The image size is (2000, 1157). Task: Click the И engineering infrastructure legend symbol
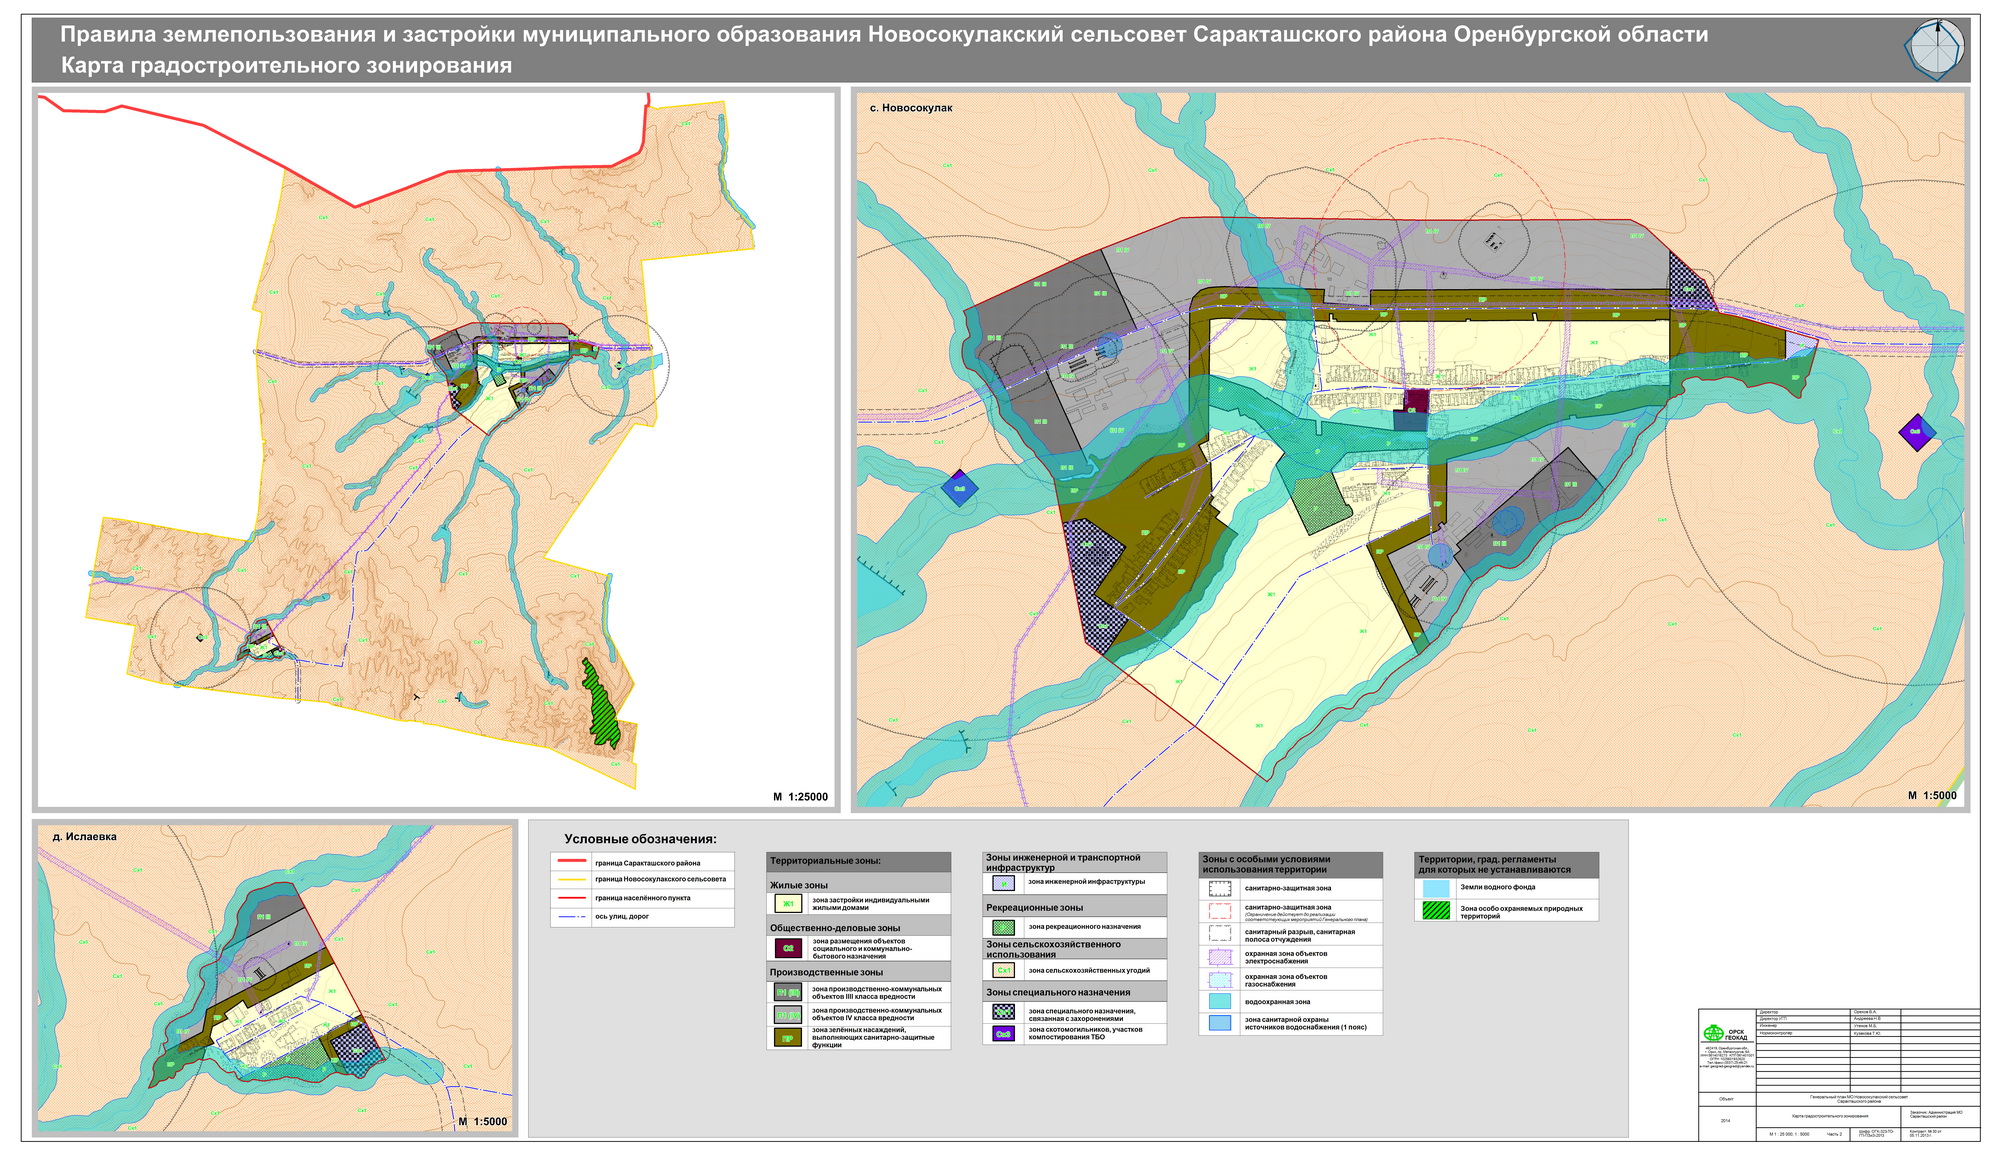(x=1003, y=883)
